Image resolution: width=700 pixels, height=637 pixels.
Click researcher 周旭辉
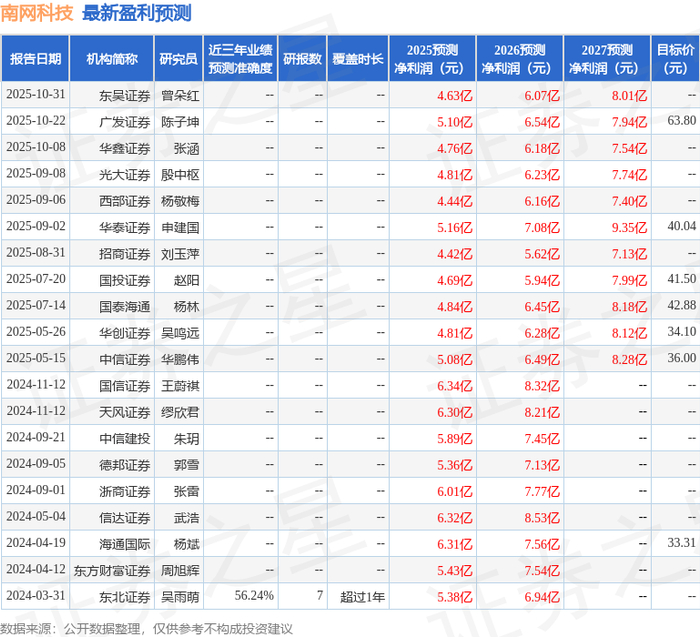180,570
